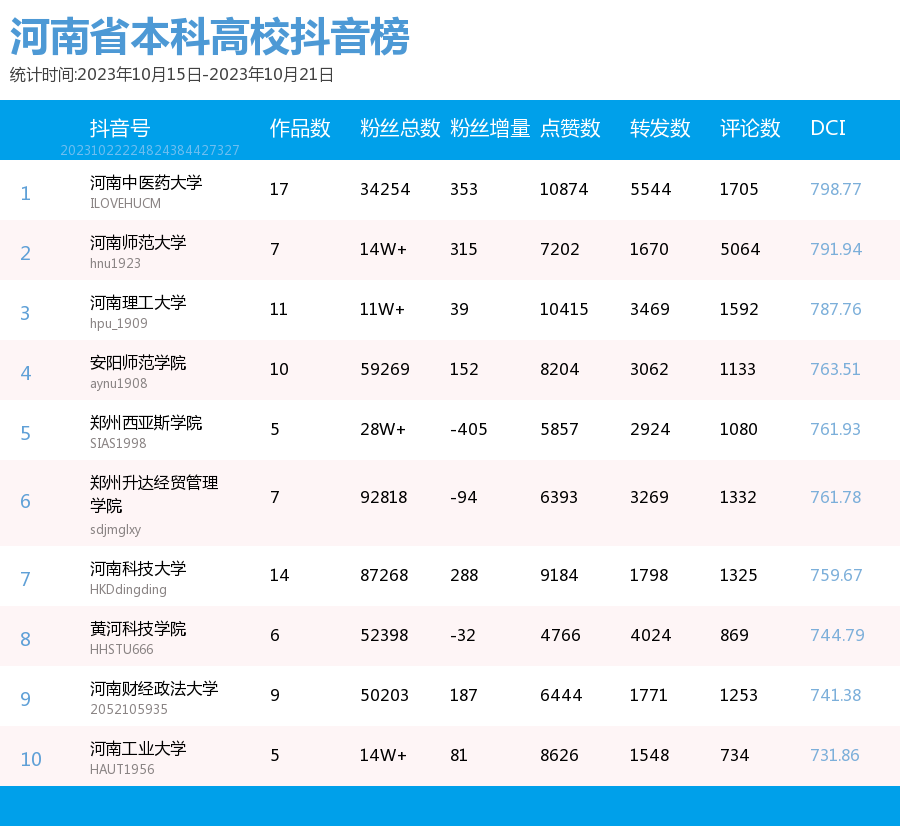Viewport: 900px width, 826px height.
Task: Click the 点赞数 column header
Action: pos(570,128)
